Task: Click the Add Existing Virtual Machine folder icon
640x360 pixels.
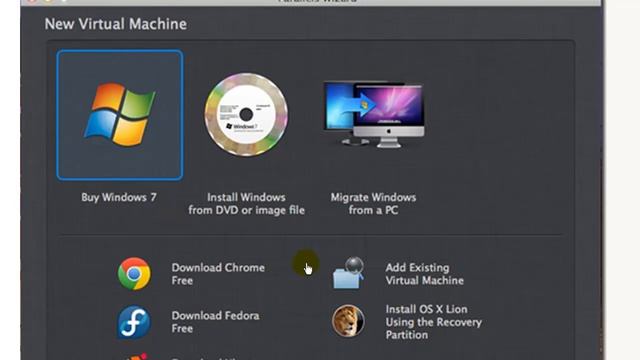Action: click(x=348, y=273)
